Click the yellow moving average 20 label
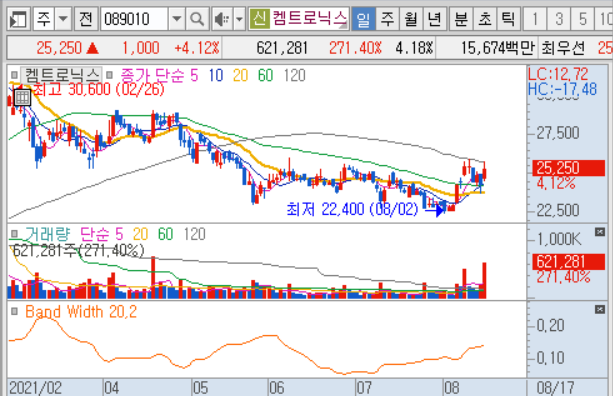Image resolution: width=613 pixels, height=396 pixels. pos(240,75)
